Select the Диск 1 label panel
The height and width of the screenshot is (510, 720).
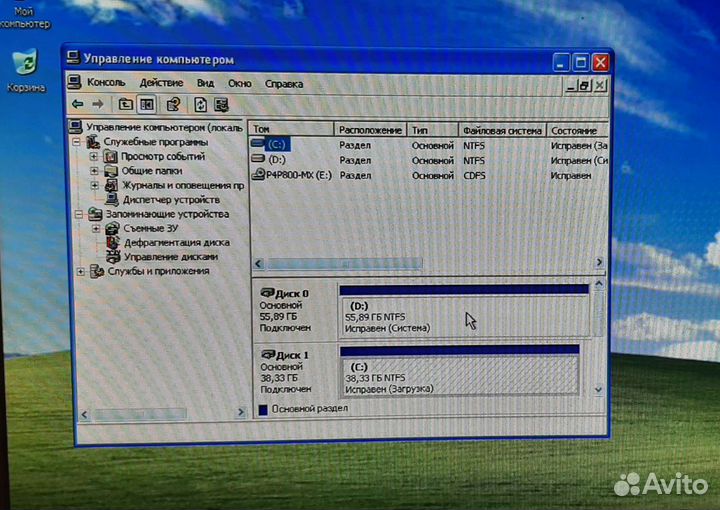click(x=295, y=372)
